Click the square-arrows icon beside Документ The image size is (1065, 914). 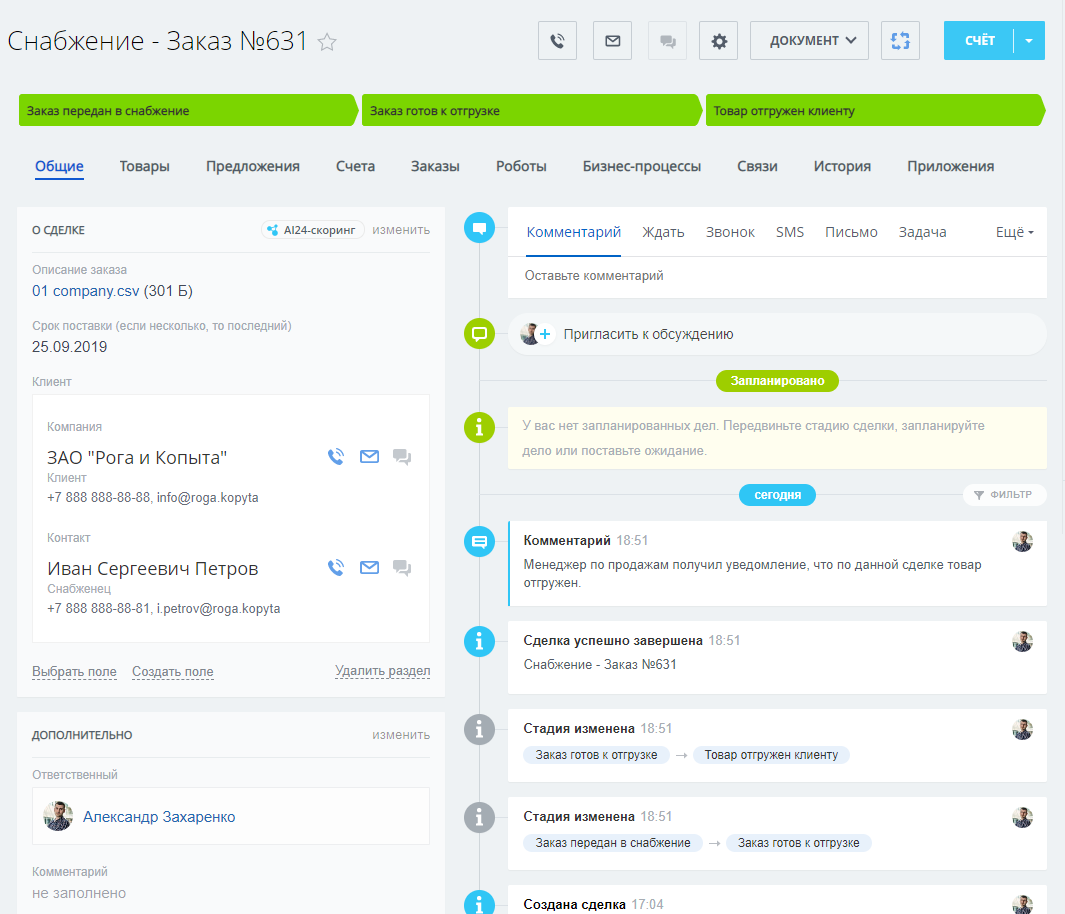click(x=900, y=41)
